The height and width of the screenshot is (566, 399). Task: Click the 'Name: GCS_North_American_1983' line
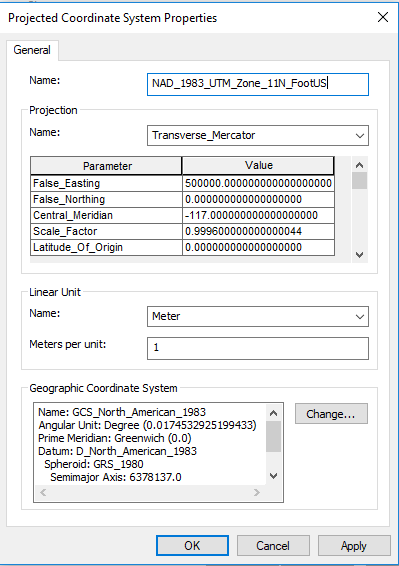click(122, 412)
